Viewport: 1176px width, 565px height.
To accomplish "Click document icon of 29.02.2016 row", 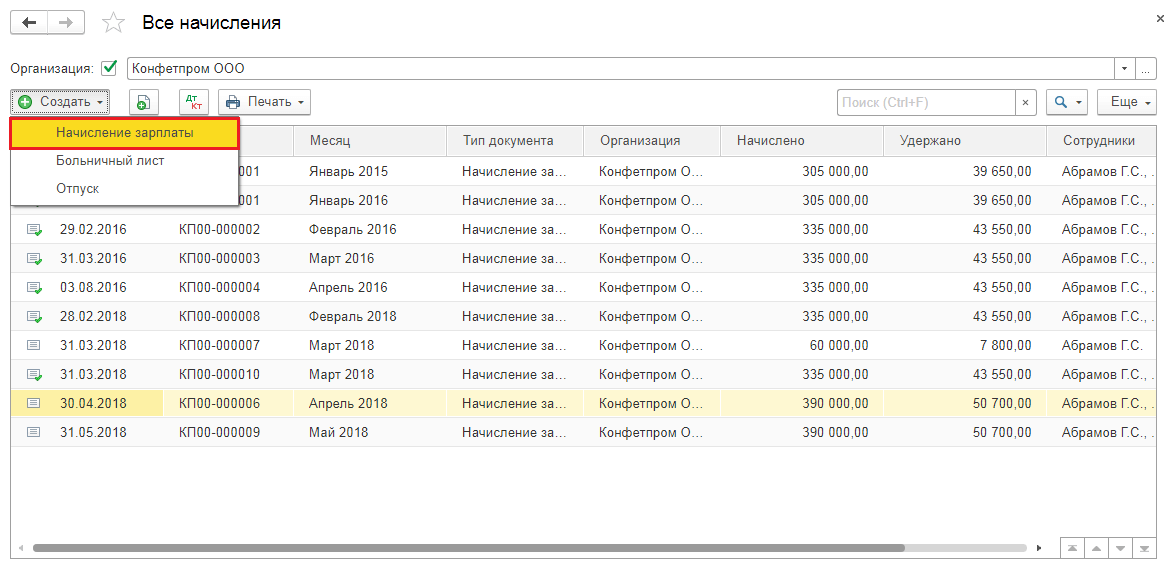I will (x=34, y=230).
